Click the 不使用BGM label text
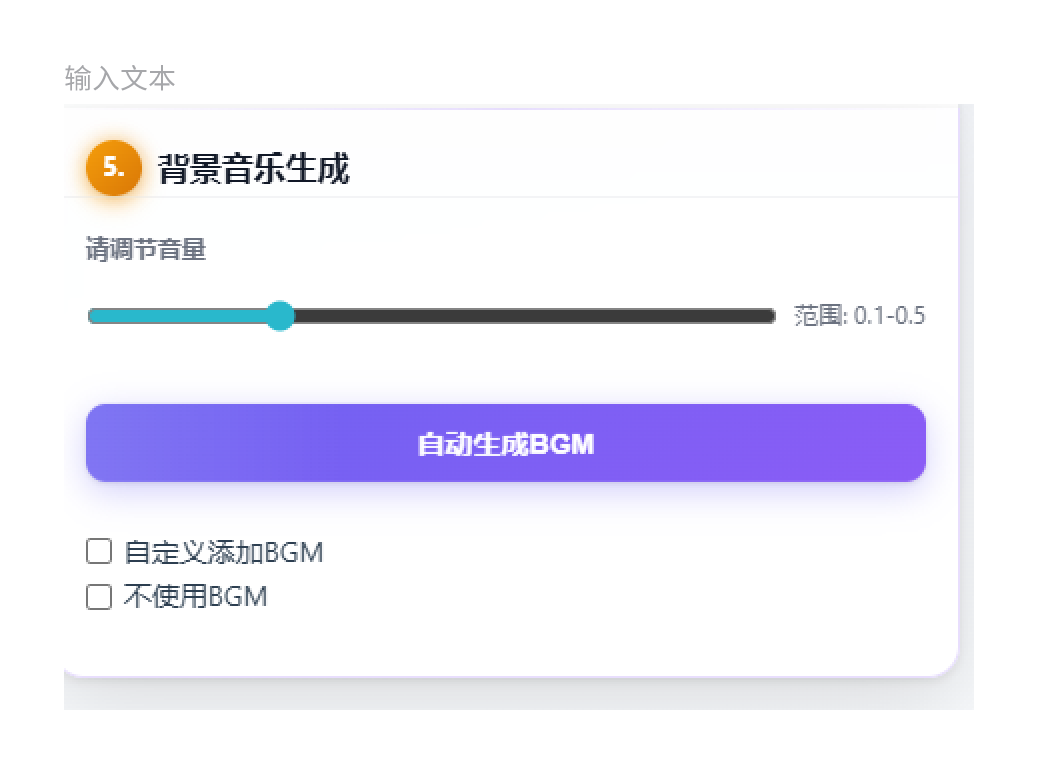Screen dimensions: 1038x768 tap(195, 597)
